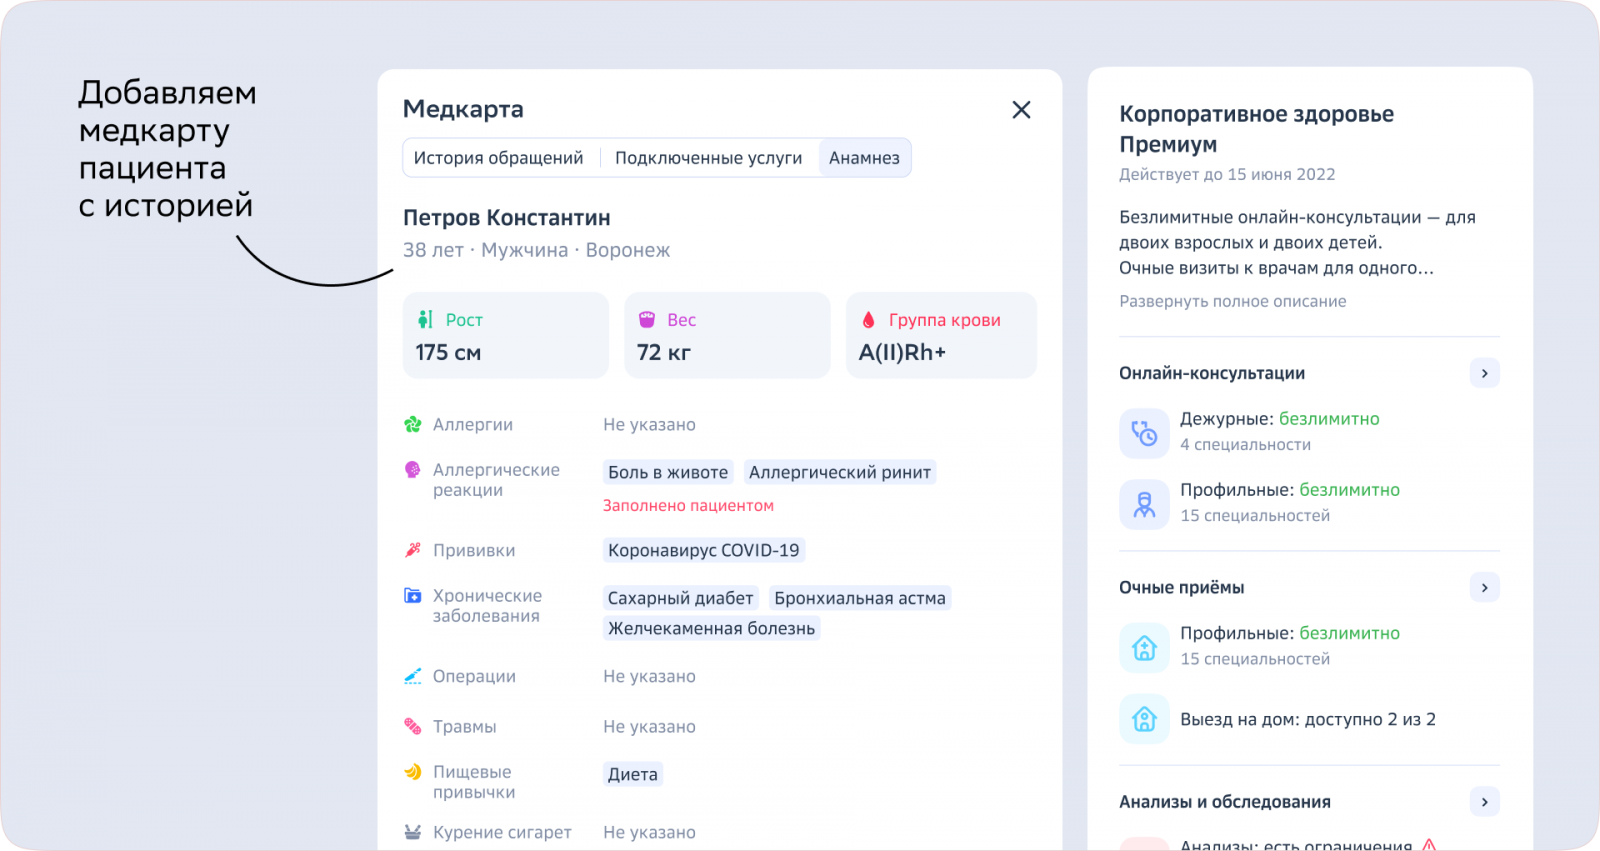Screen dimensions: 1600x851
Task: Click the Группа крови card
Action: click(x=941, y=335)
